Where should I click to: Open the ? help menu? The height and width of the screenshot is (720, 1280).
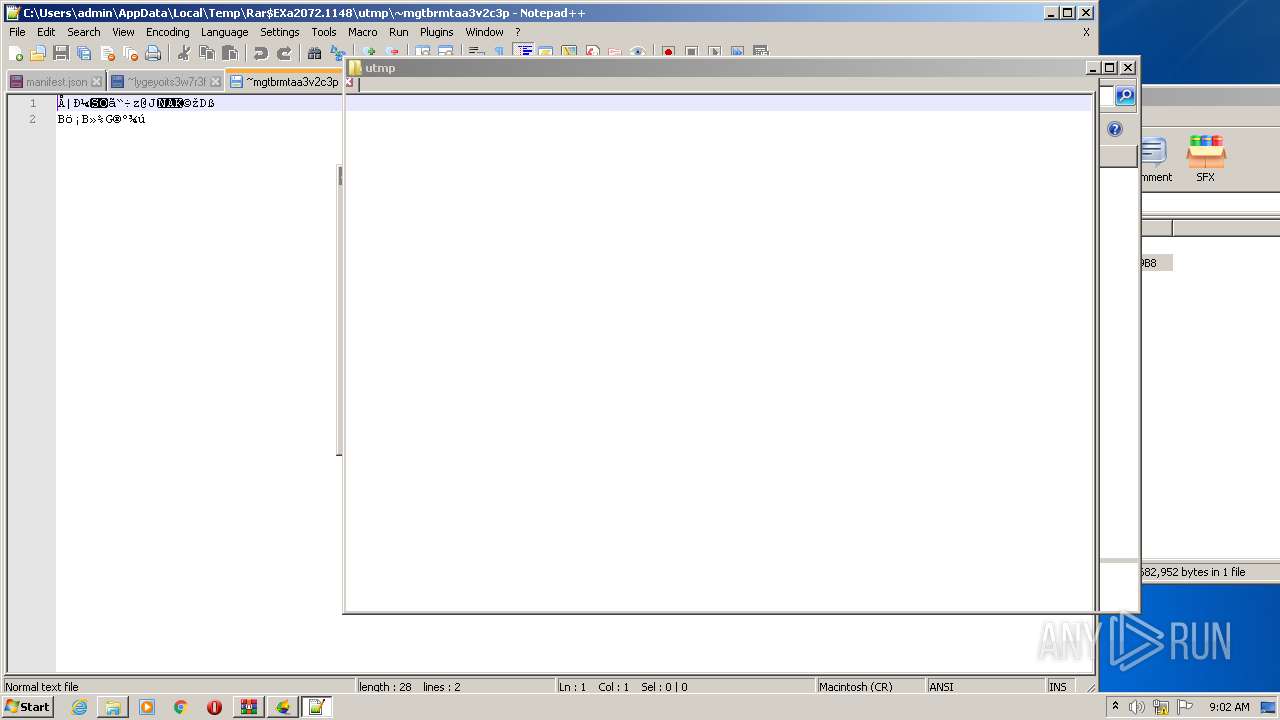(x=517, y=32)
